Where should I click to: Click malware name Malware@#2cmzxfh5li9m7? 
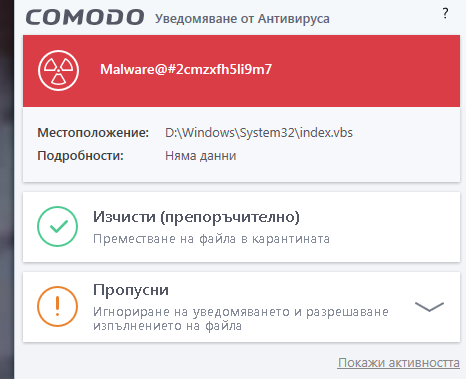(186, 69)
